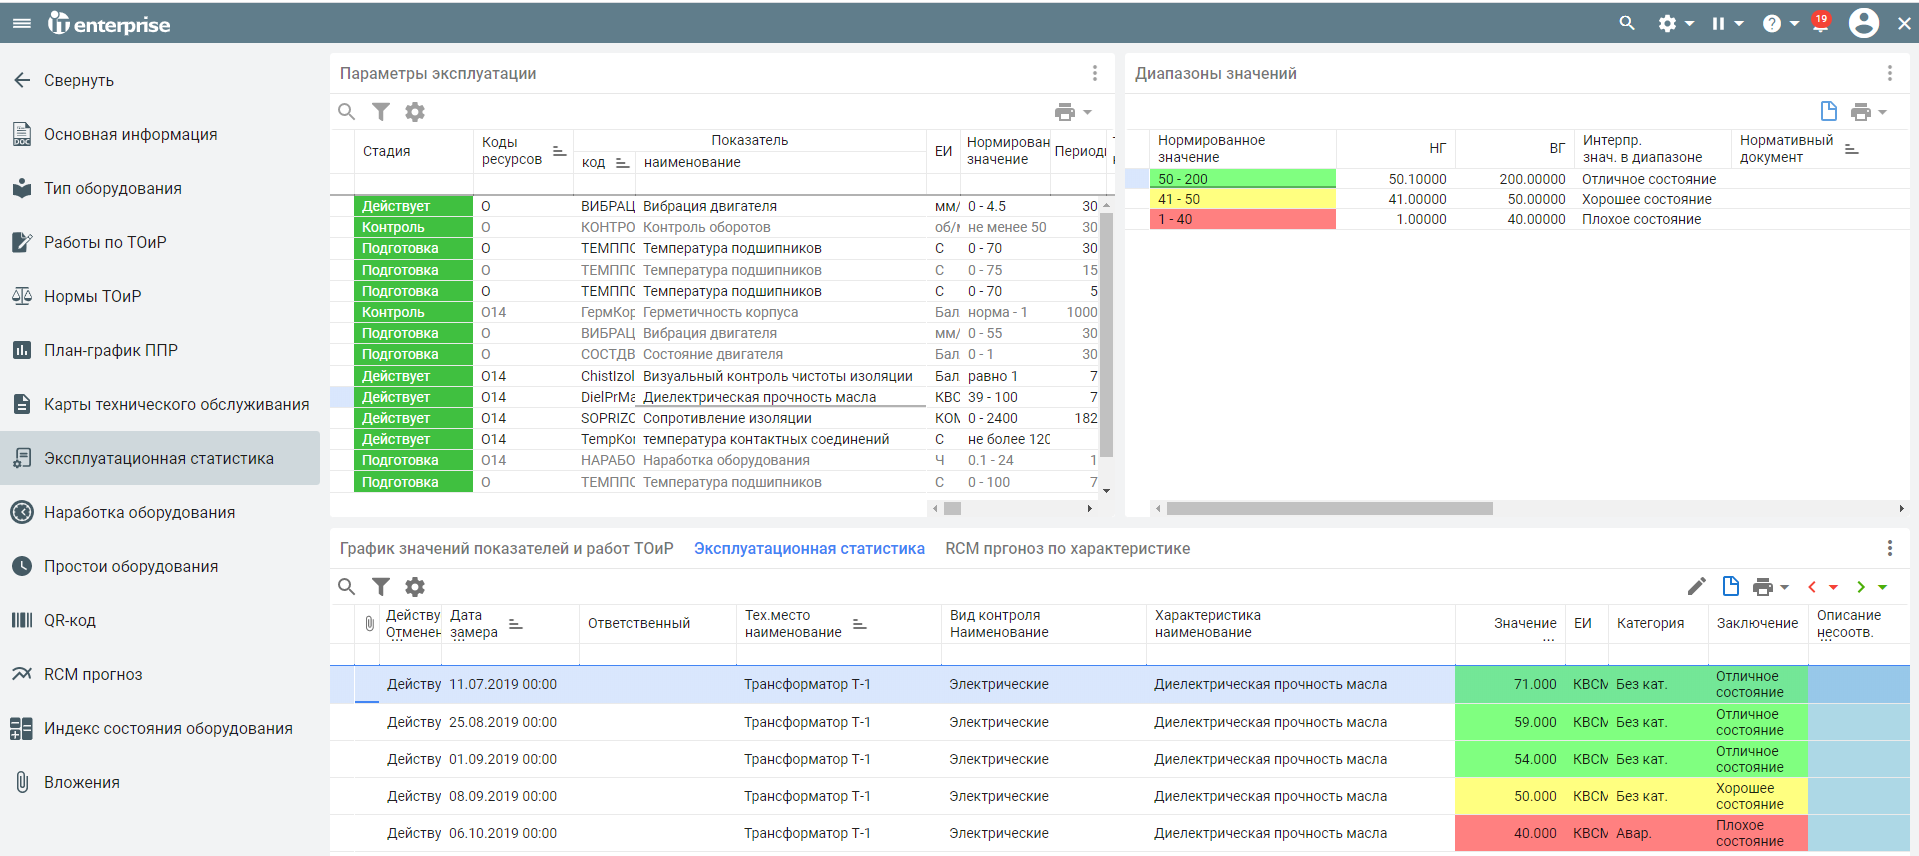Click the magnifier search icon in the top bar
The height and width of the screenshot is (856, 1919).
point(1627,23)
